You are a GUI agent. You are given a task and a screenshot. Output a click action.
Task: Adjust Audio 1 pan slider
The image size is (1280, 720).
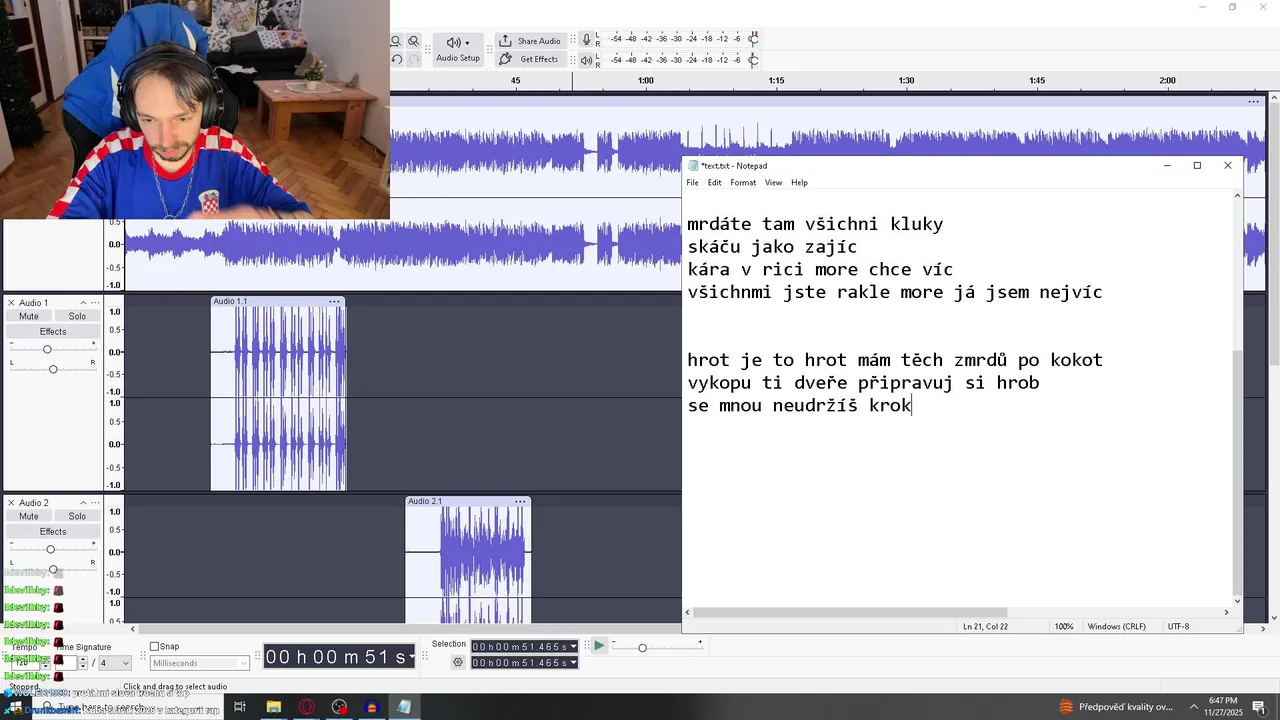pos(53,369)
